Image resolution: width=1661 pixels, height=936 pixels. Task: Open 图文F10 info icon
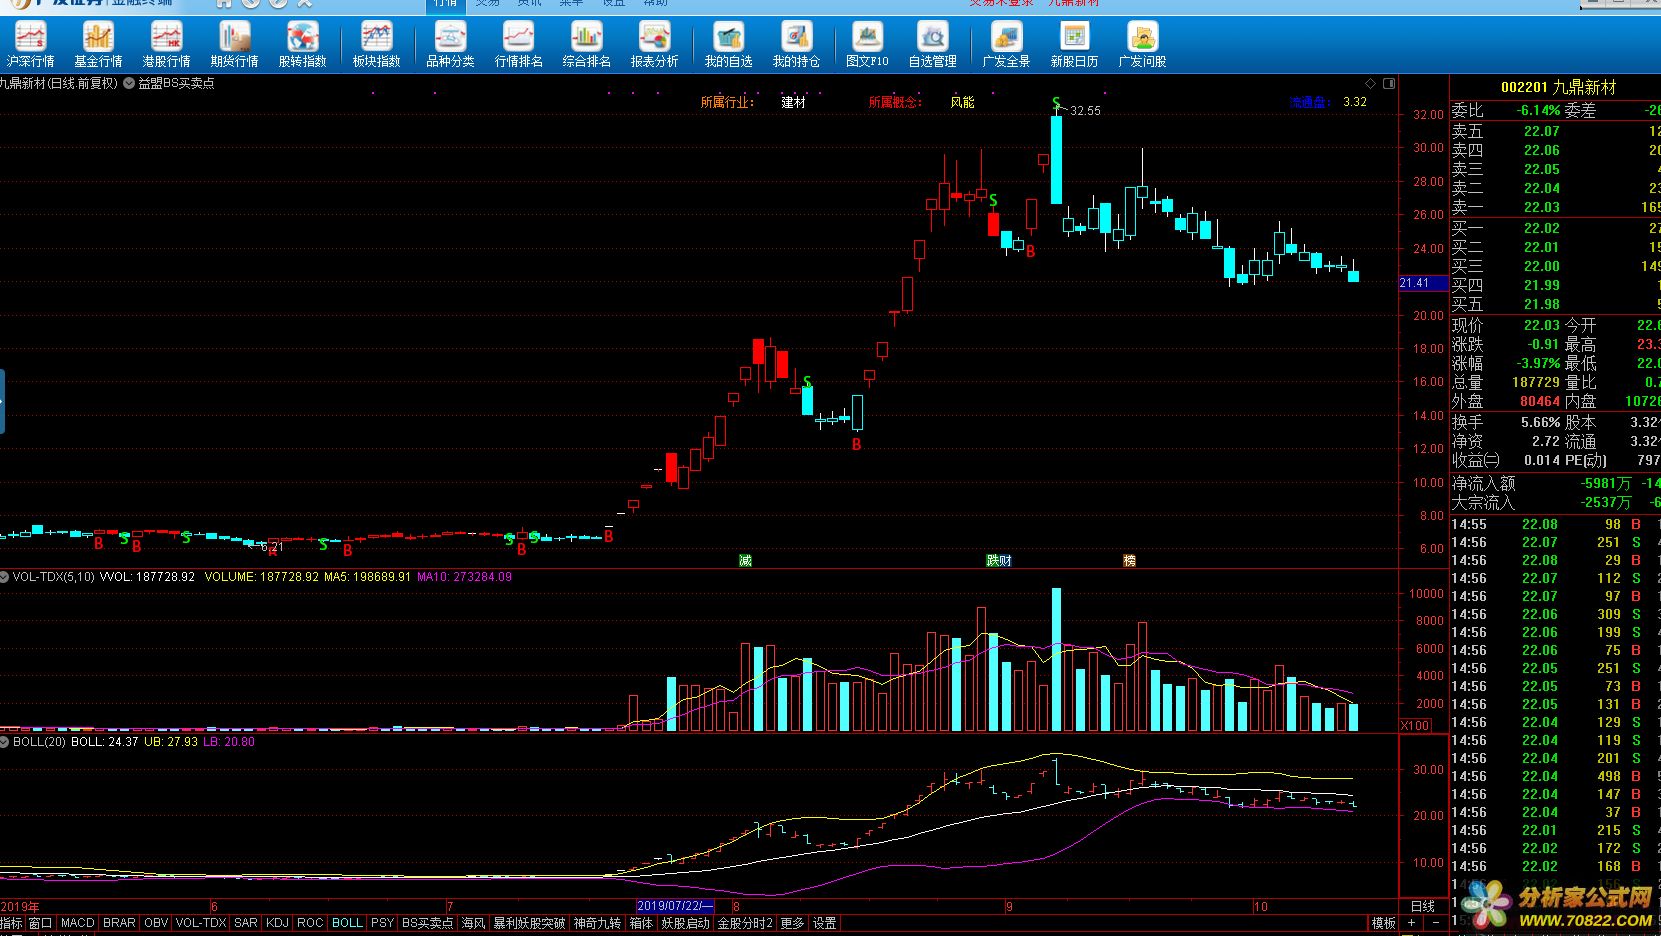[x=867, y=45]
